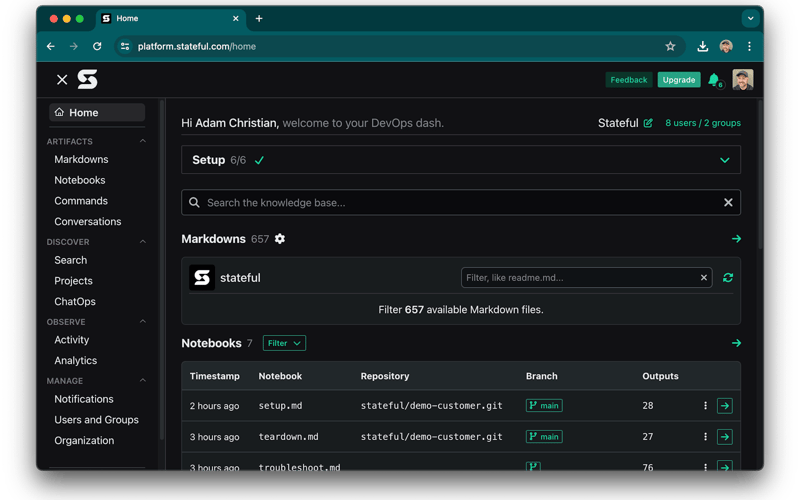Open browser downloads icon

pyautogui.click(x=703, y=46)
